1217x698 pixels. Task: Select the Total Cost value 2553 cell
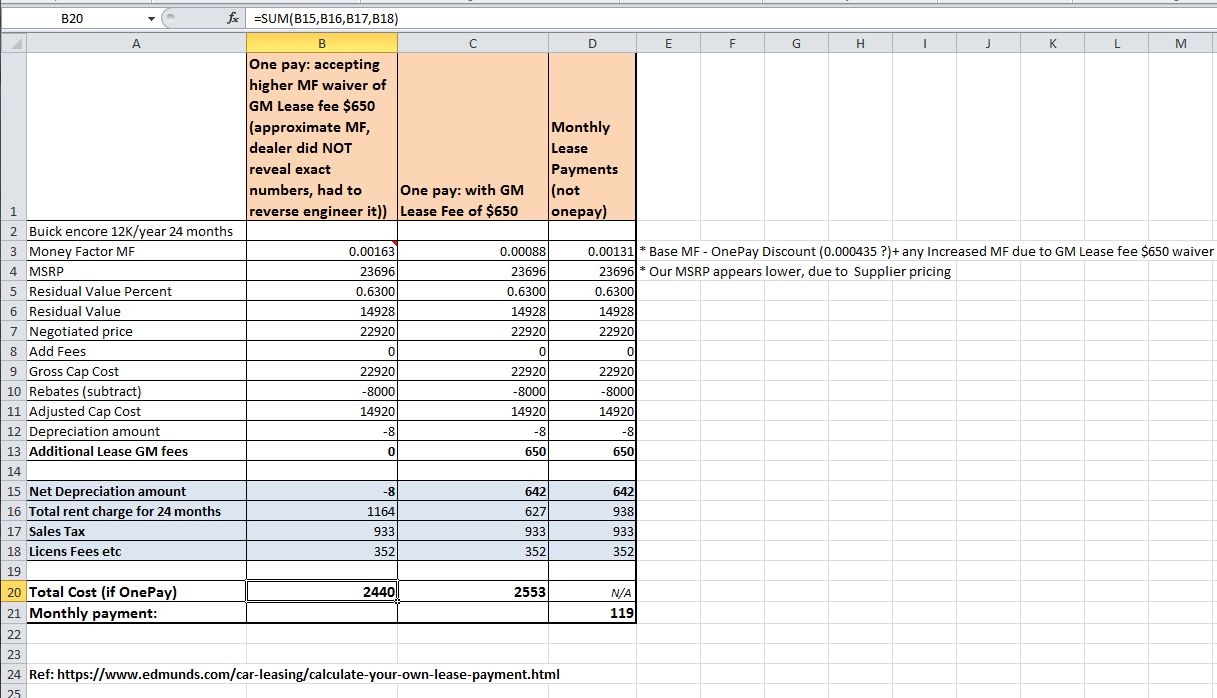click(x=472, y=592)
